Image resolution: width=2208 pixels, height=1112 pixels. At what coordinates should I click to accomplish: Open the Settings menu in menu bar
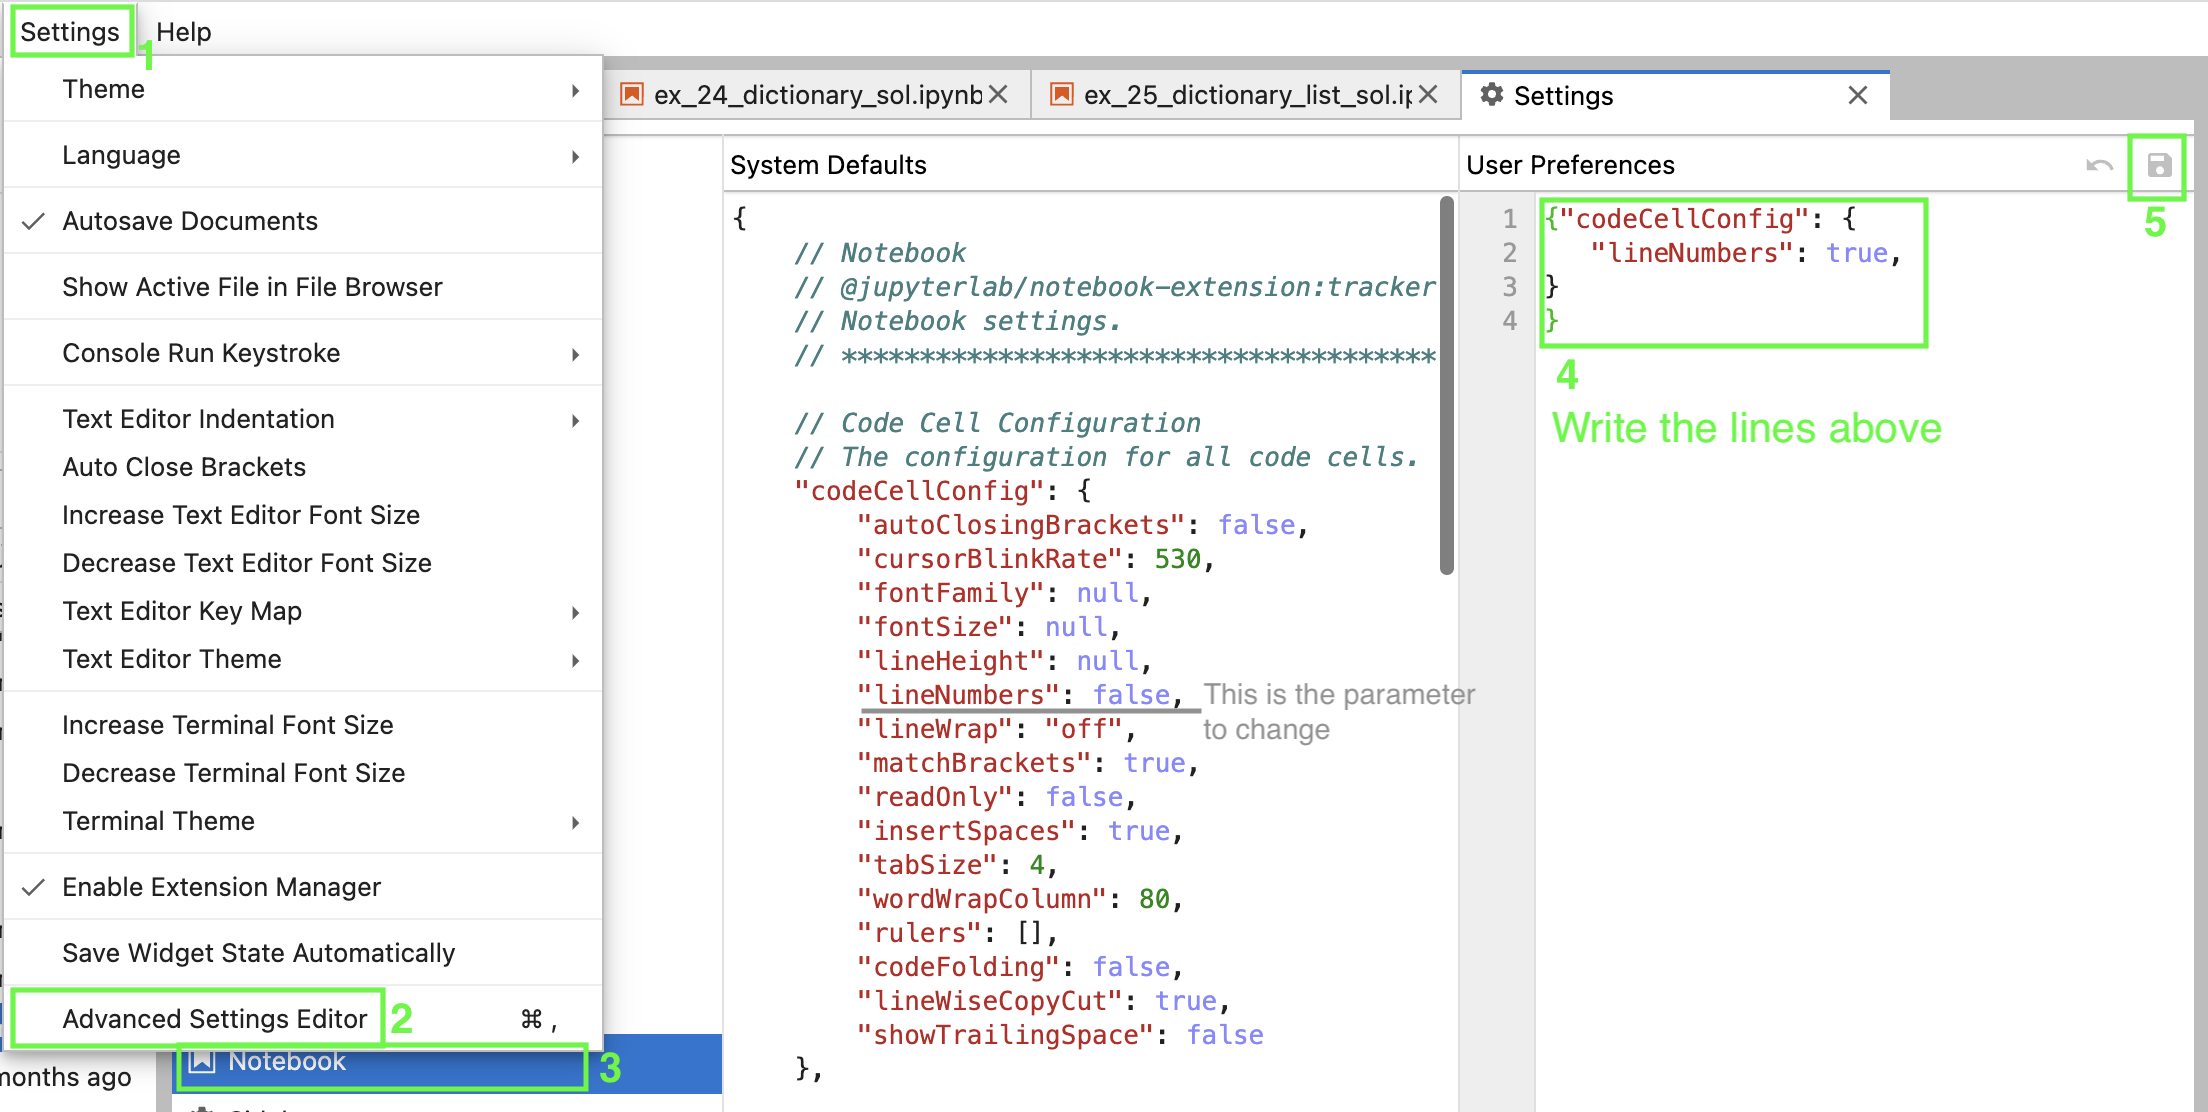(x=70, y=32)
